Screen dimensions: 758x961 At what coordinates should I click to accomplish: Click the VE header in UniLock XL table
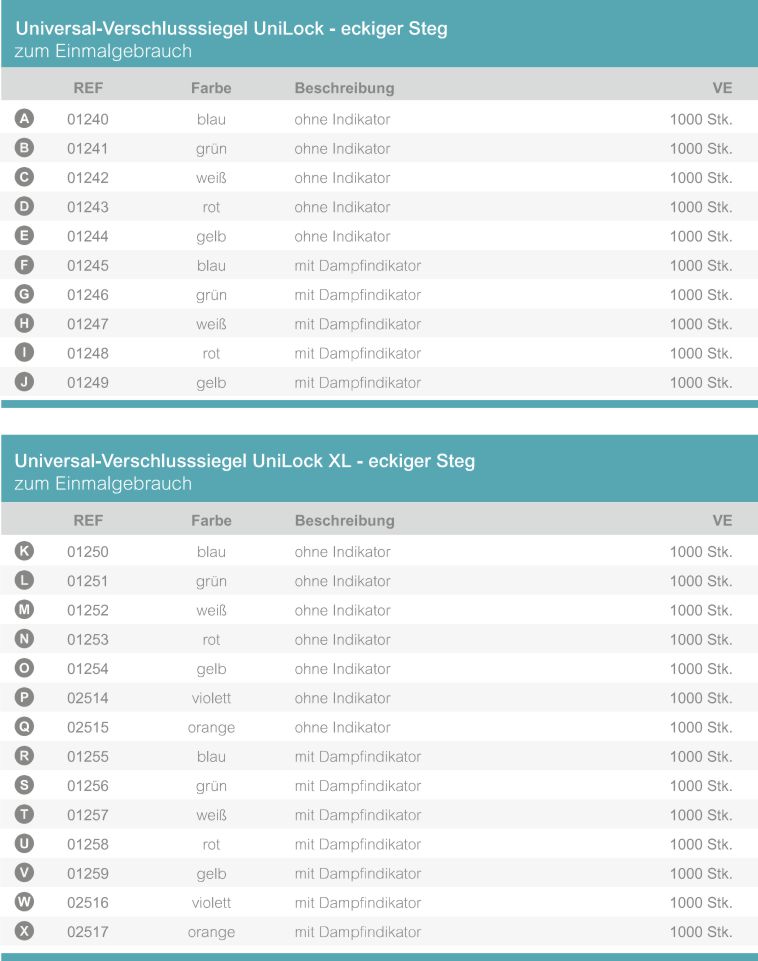pos(722,520)
